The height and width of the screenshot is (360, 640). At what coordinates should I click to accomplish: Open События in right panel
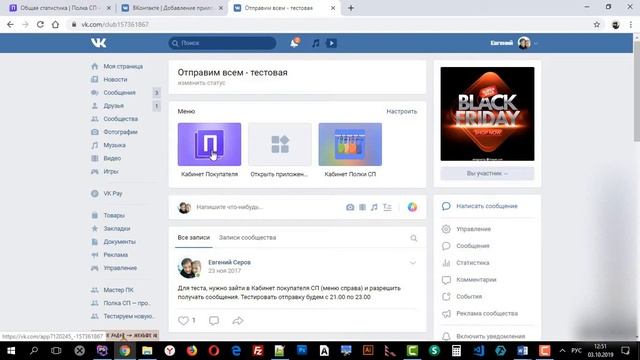click(x=469, y=297)
